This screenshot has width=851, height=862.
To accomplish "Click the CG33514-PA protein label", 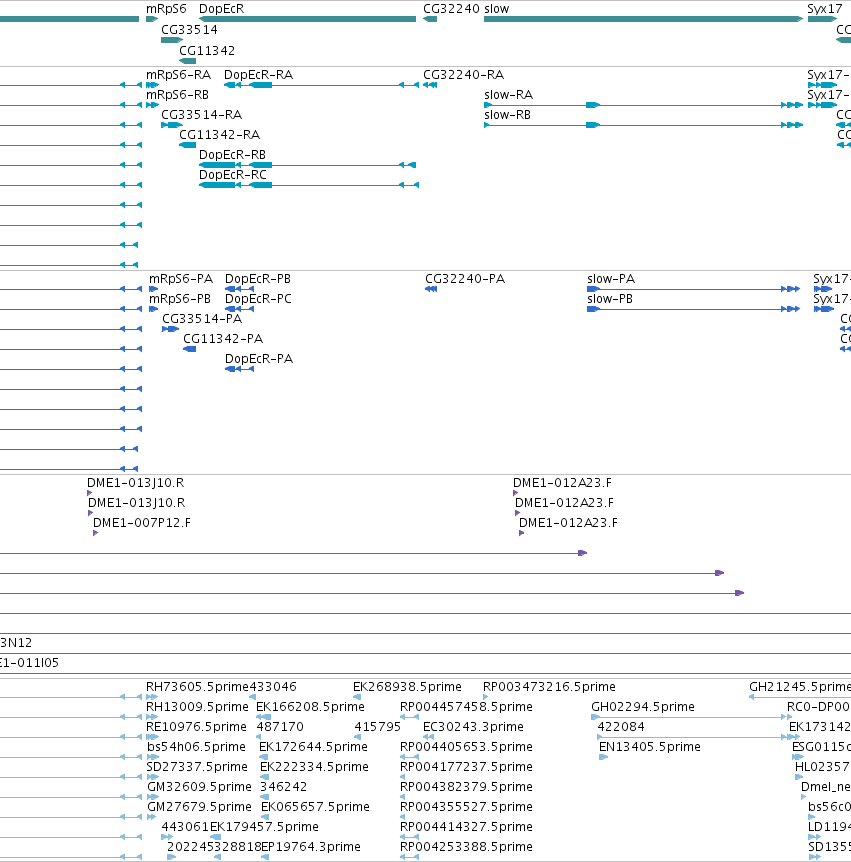I will pos(202,319).
